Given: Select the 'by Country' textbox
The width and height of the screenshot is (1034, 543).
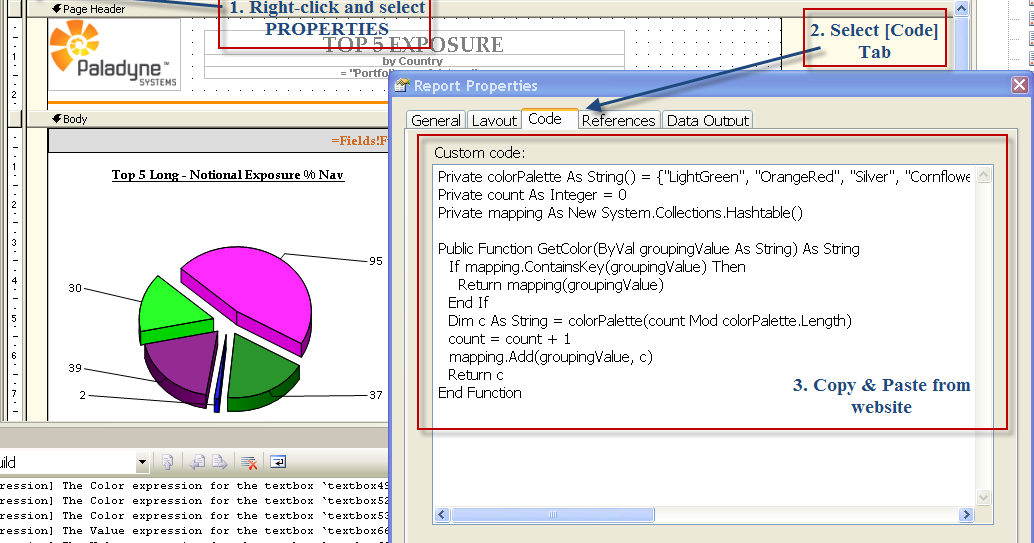Looking at the screenshot, I should pyautogui.click(x=414, y=61).
